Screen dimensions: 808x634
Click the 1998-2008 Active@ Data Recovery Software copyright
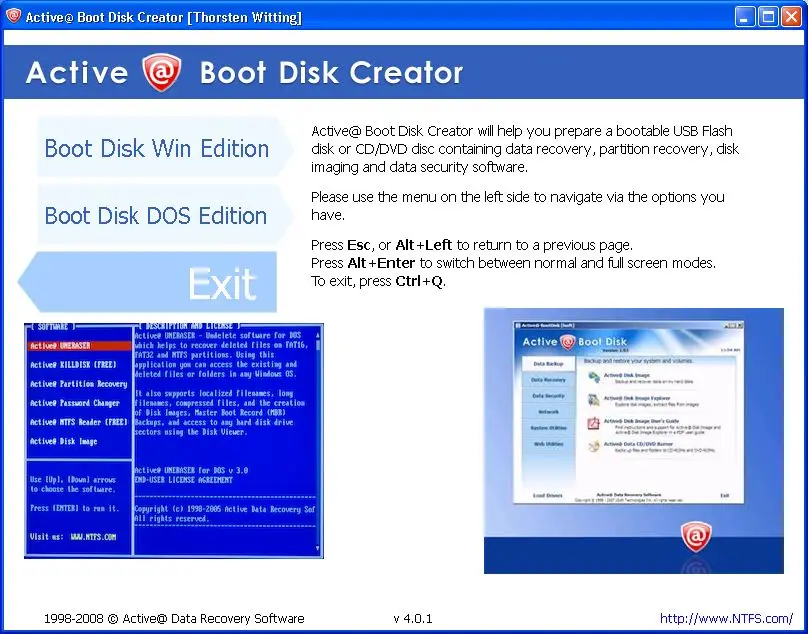174,618
